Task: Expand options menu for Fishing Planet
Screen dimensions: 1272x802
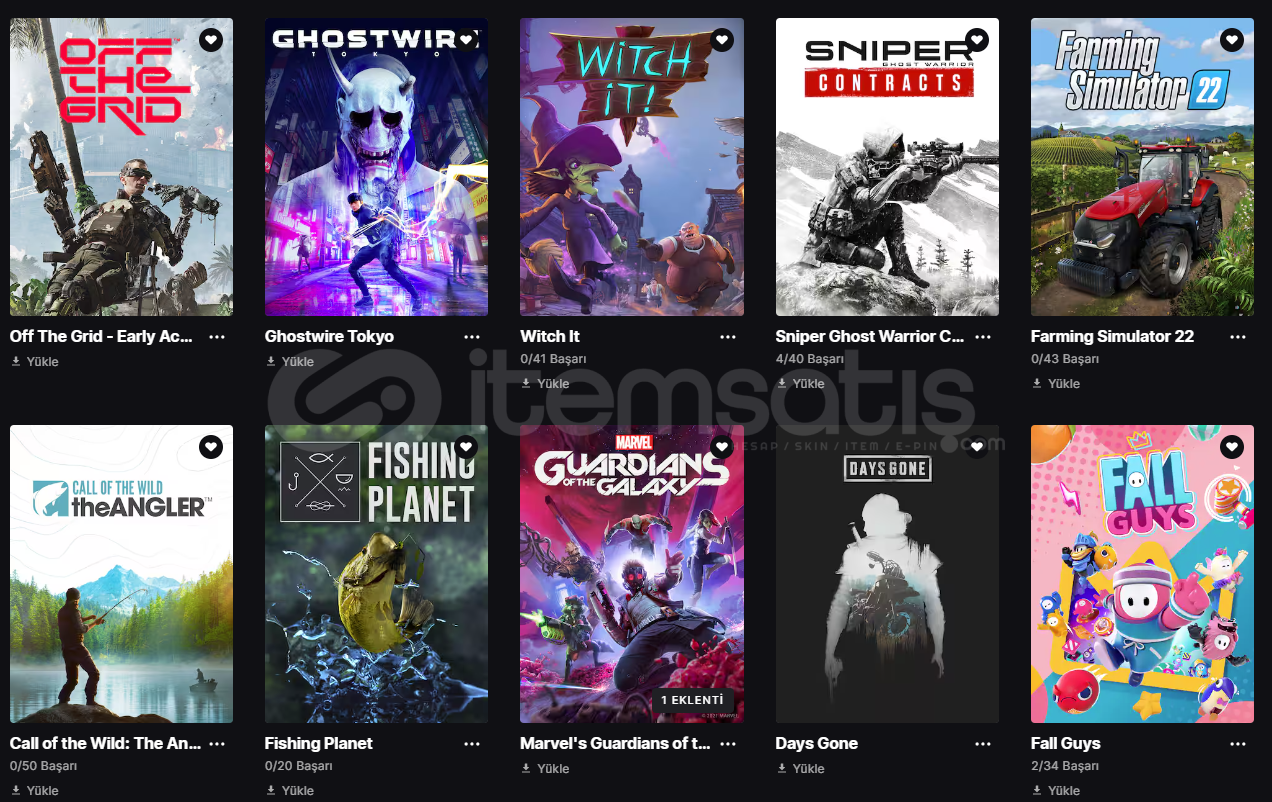Action: (x=472, y=744)
